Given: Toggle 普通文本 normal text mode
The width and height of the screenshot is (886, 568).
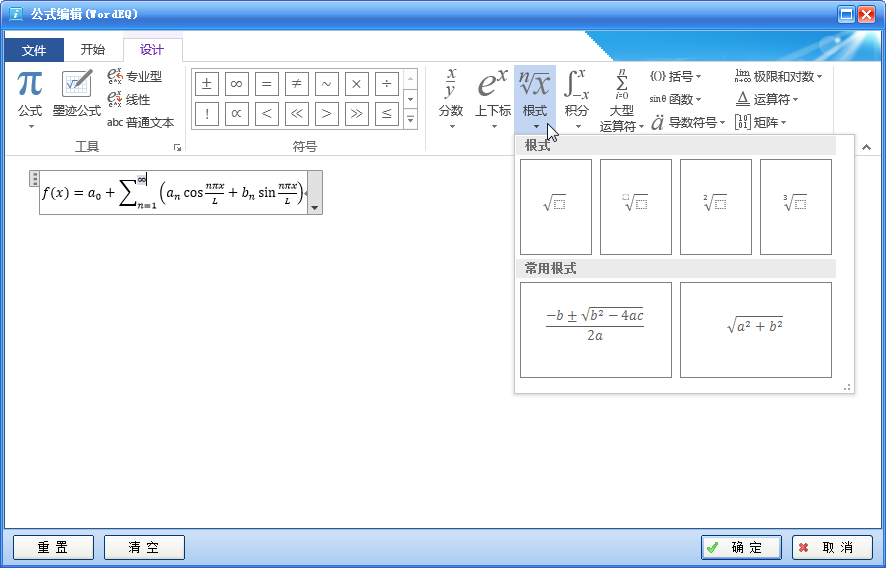Looking at the screenshot, I should click(x=141, y=123).
